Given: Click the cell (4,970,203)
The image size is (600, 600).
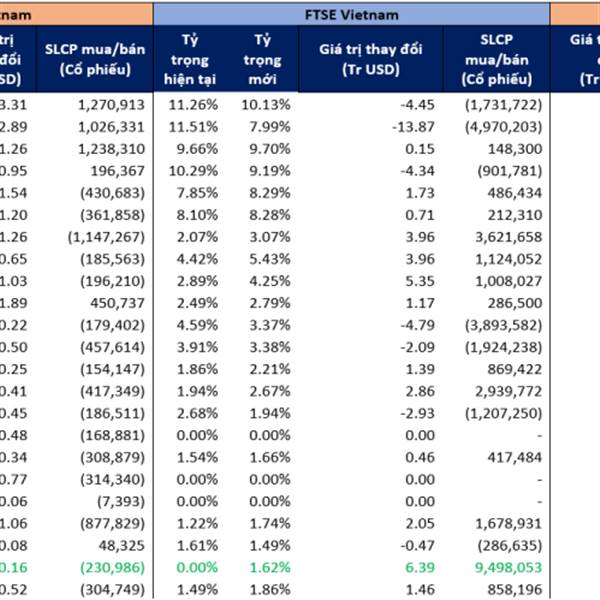Looking at the screenshot, I should 504,127.
